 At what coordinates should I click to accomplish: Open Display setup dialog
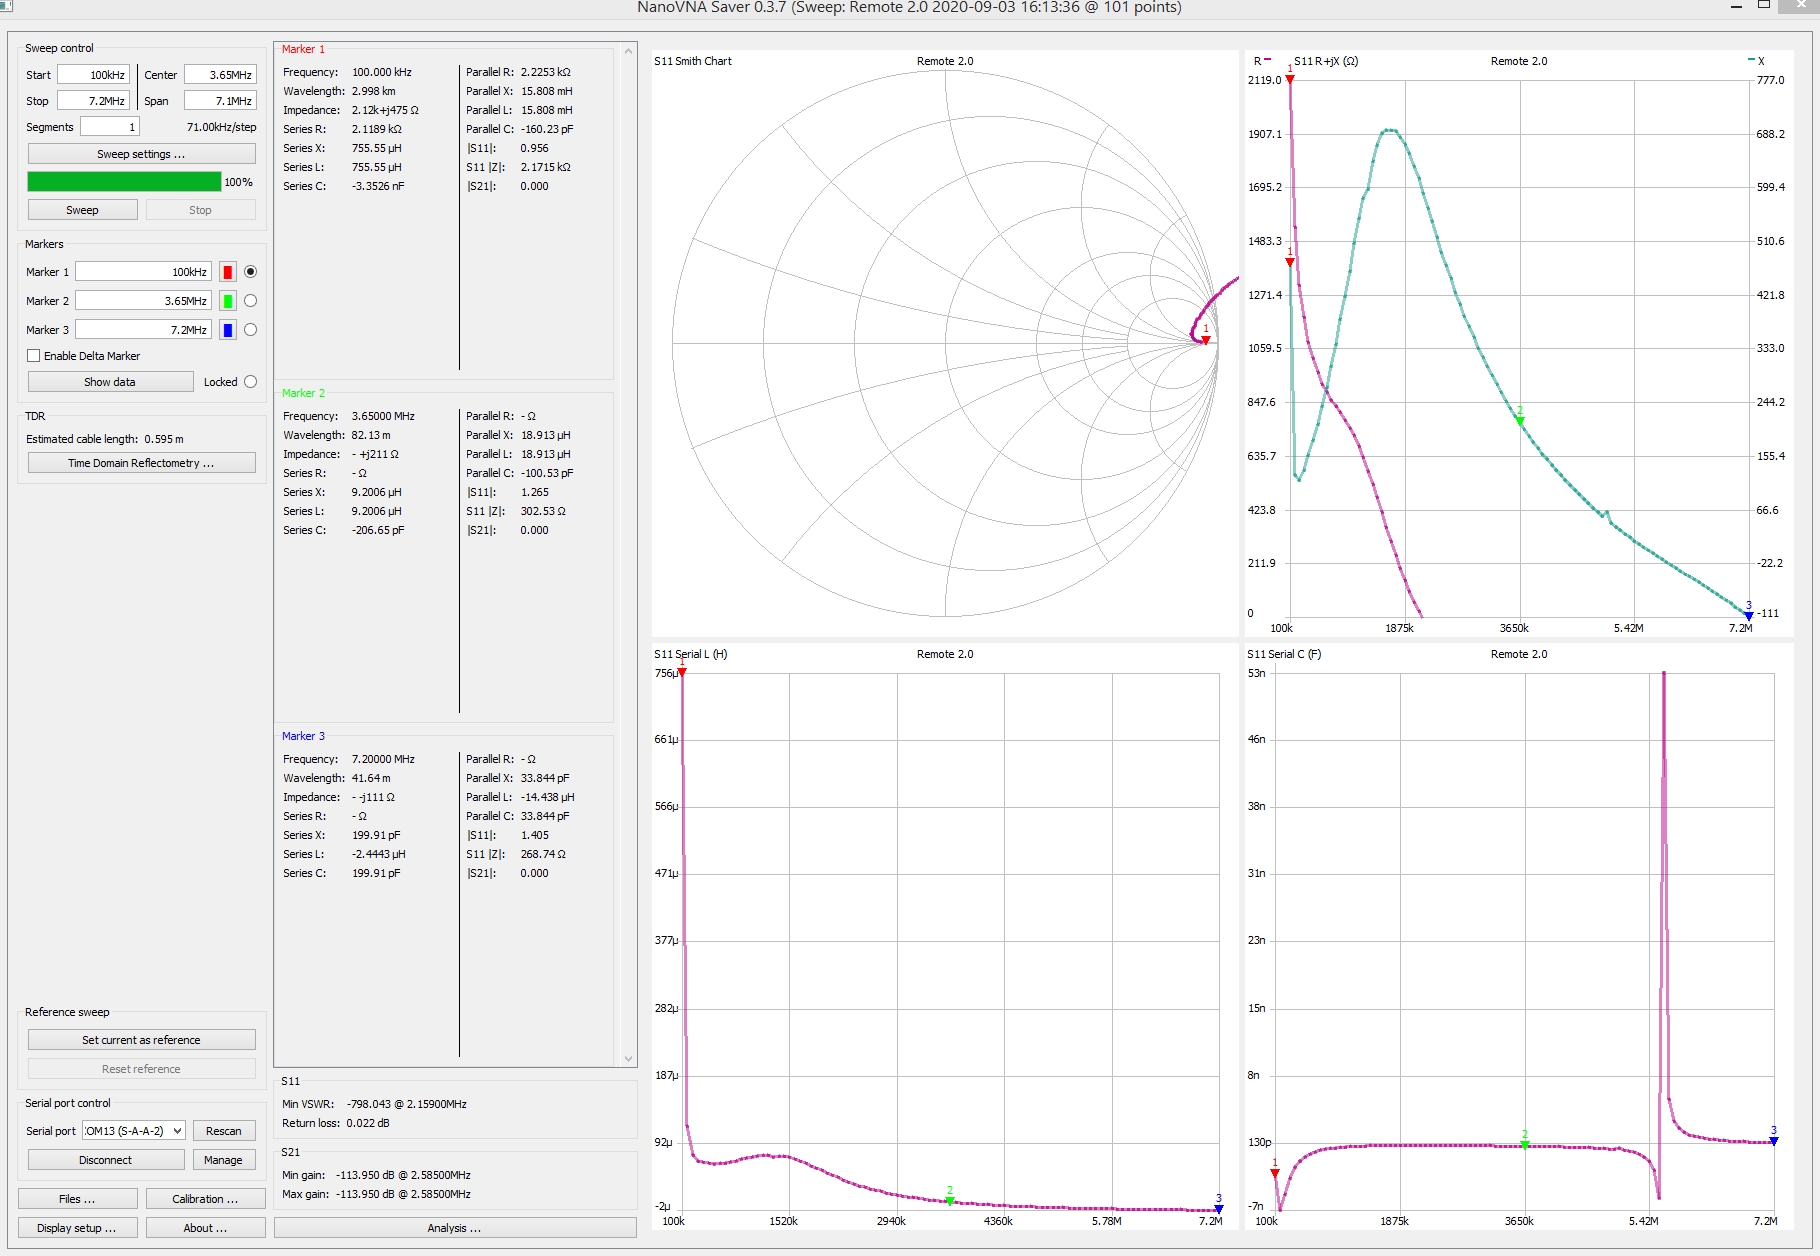77,1228
